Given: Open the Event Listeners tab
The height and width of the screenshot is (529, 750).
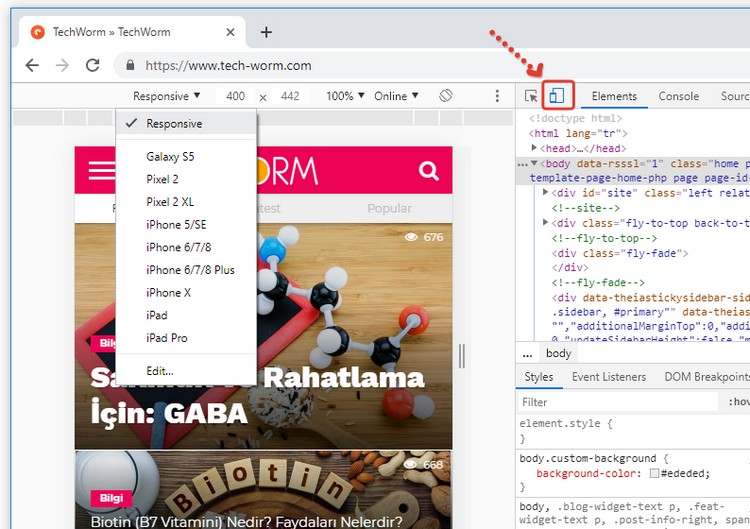Looking at the screenshot, I should click(609, 377).
